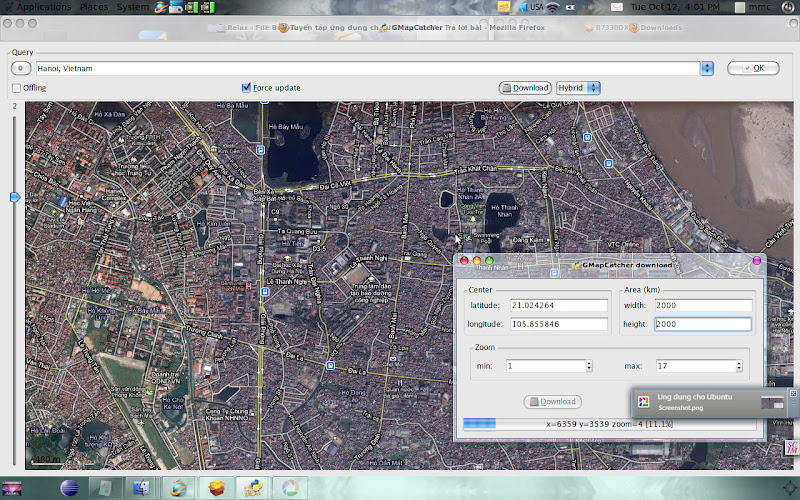The width and height of the screenshot is (800, 500).
Task: Click the battery indicator in tray
Action: (x=570, y=7)
